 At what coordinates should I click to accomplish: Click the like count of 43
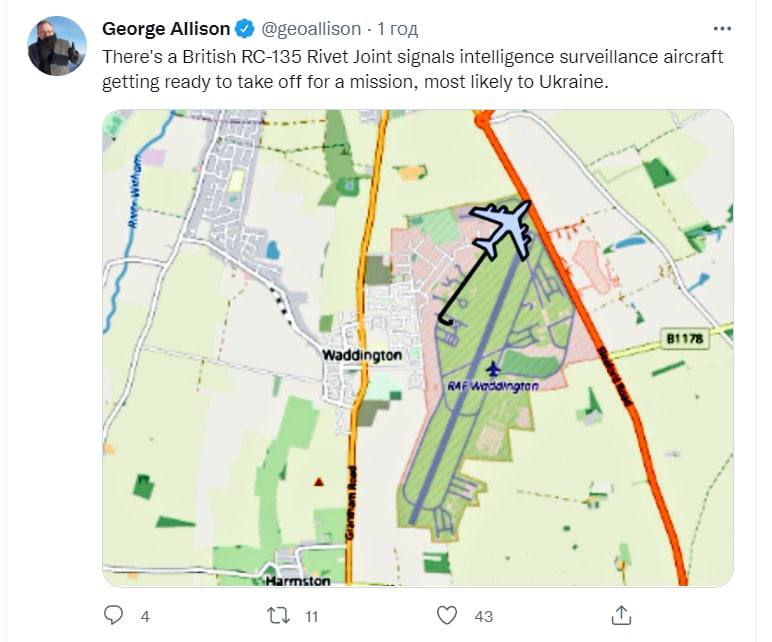(x=483, y=617)
